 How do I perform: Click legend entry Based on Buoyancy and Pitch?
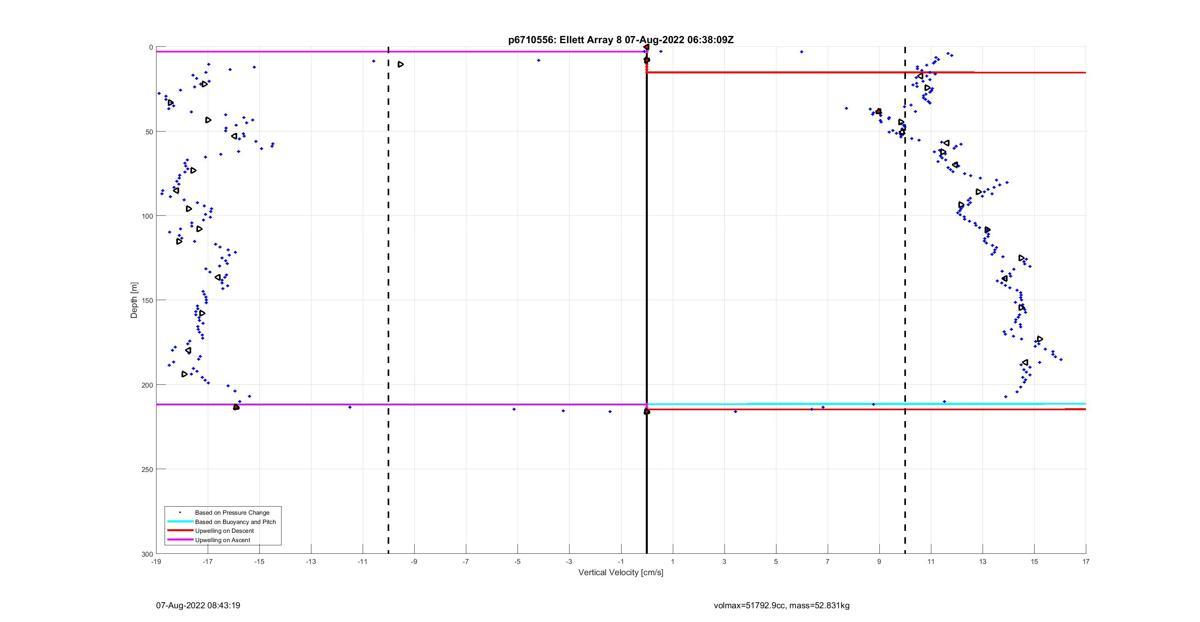236,522
